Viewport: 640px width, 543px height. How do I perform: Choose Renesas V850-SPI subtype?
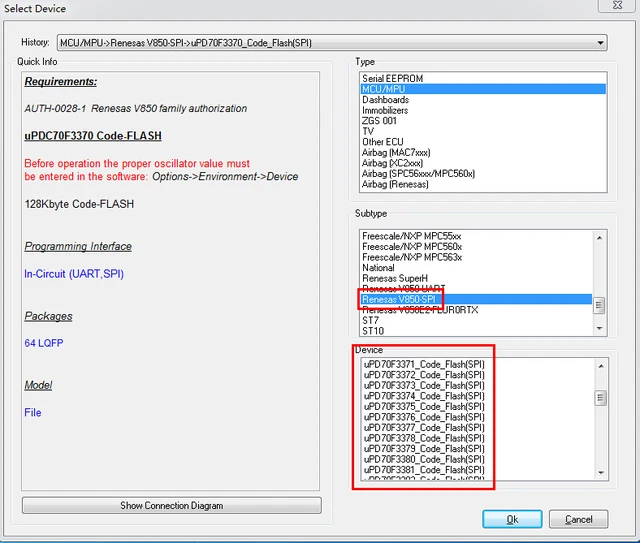476,299
